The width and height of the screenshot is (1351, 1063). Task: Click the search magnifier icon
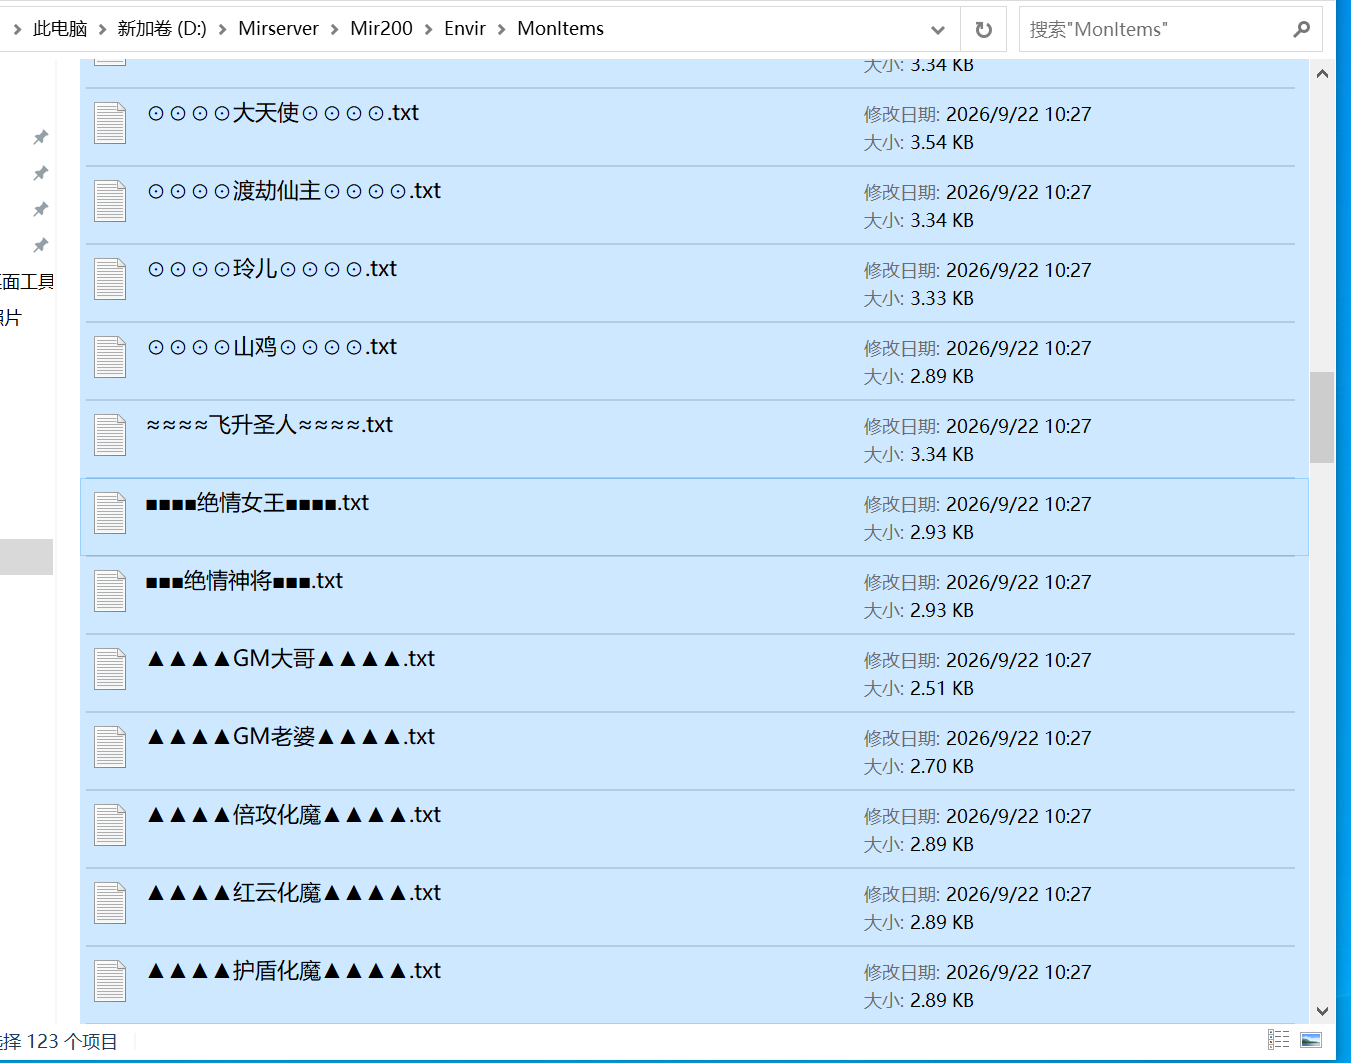(1301, 29)
